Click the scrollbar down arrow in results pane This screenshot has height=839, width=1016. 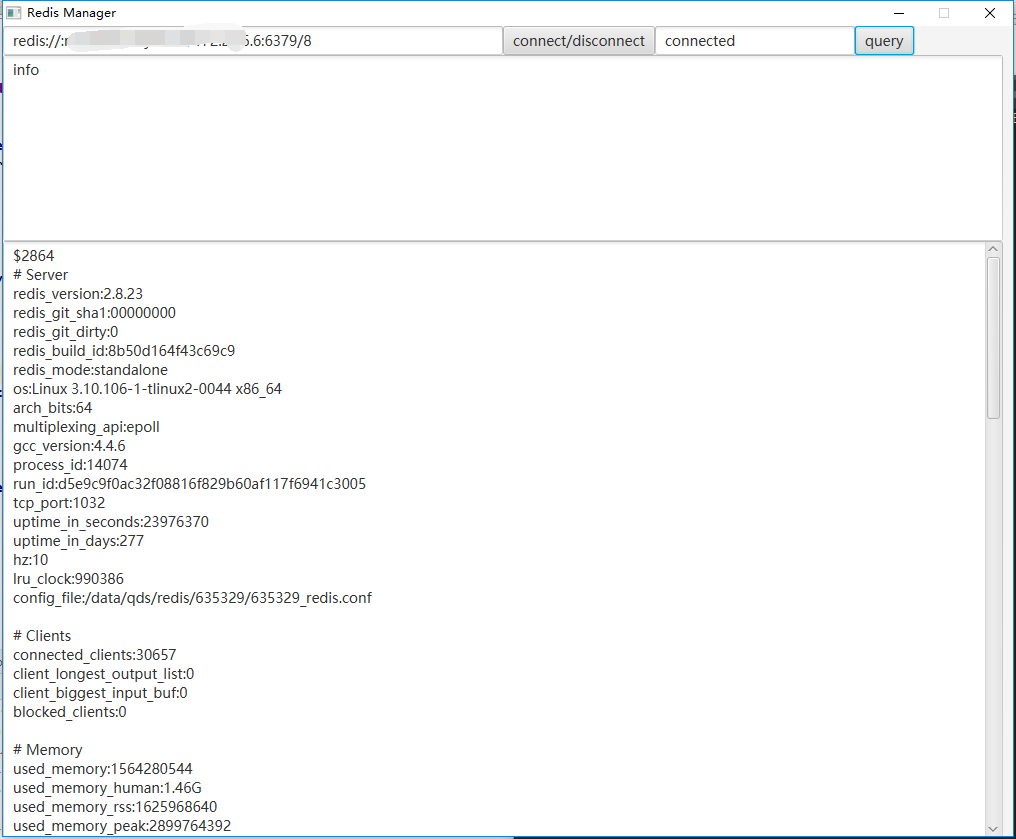993,829
